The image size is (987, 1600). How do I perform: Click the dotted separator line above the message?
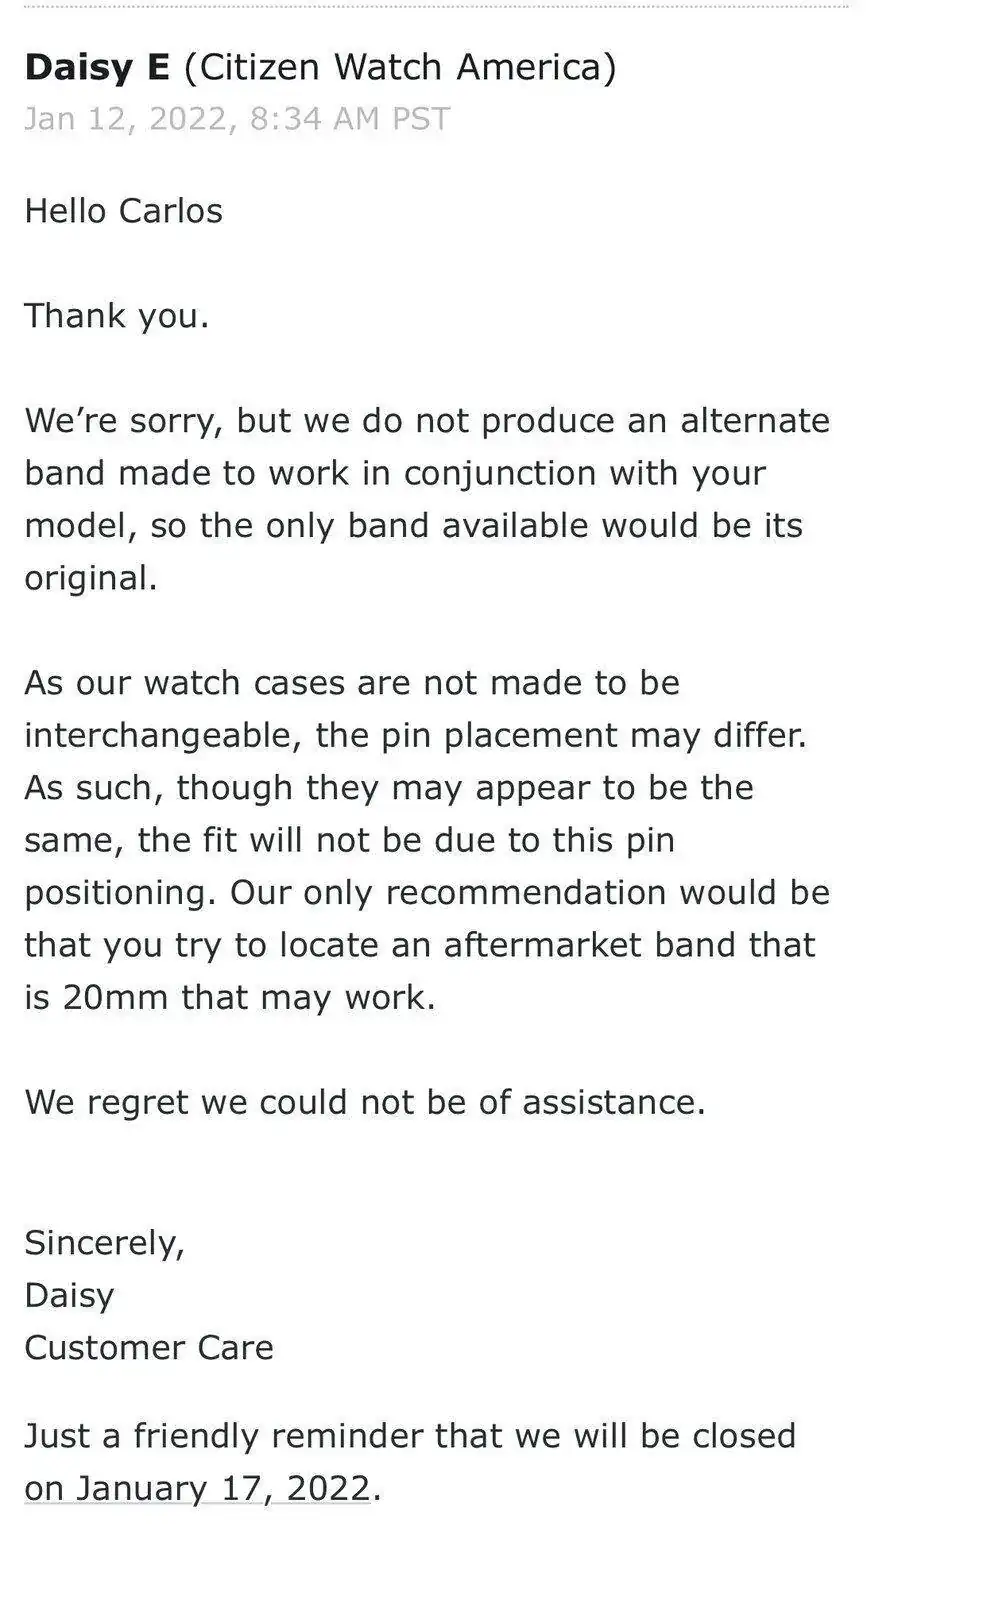435,6
